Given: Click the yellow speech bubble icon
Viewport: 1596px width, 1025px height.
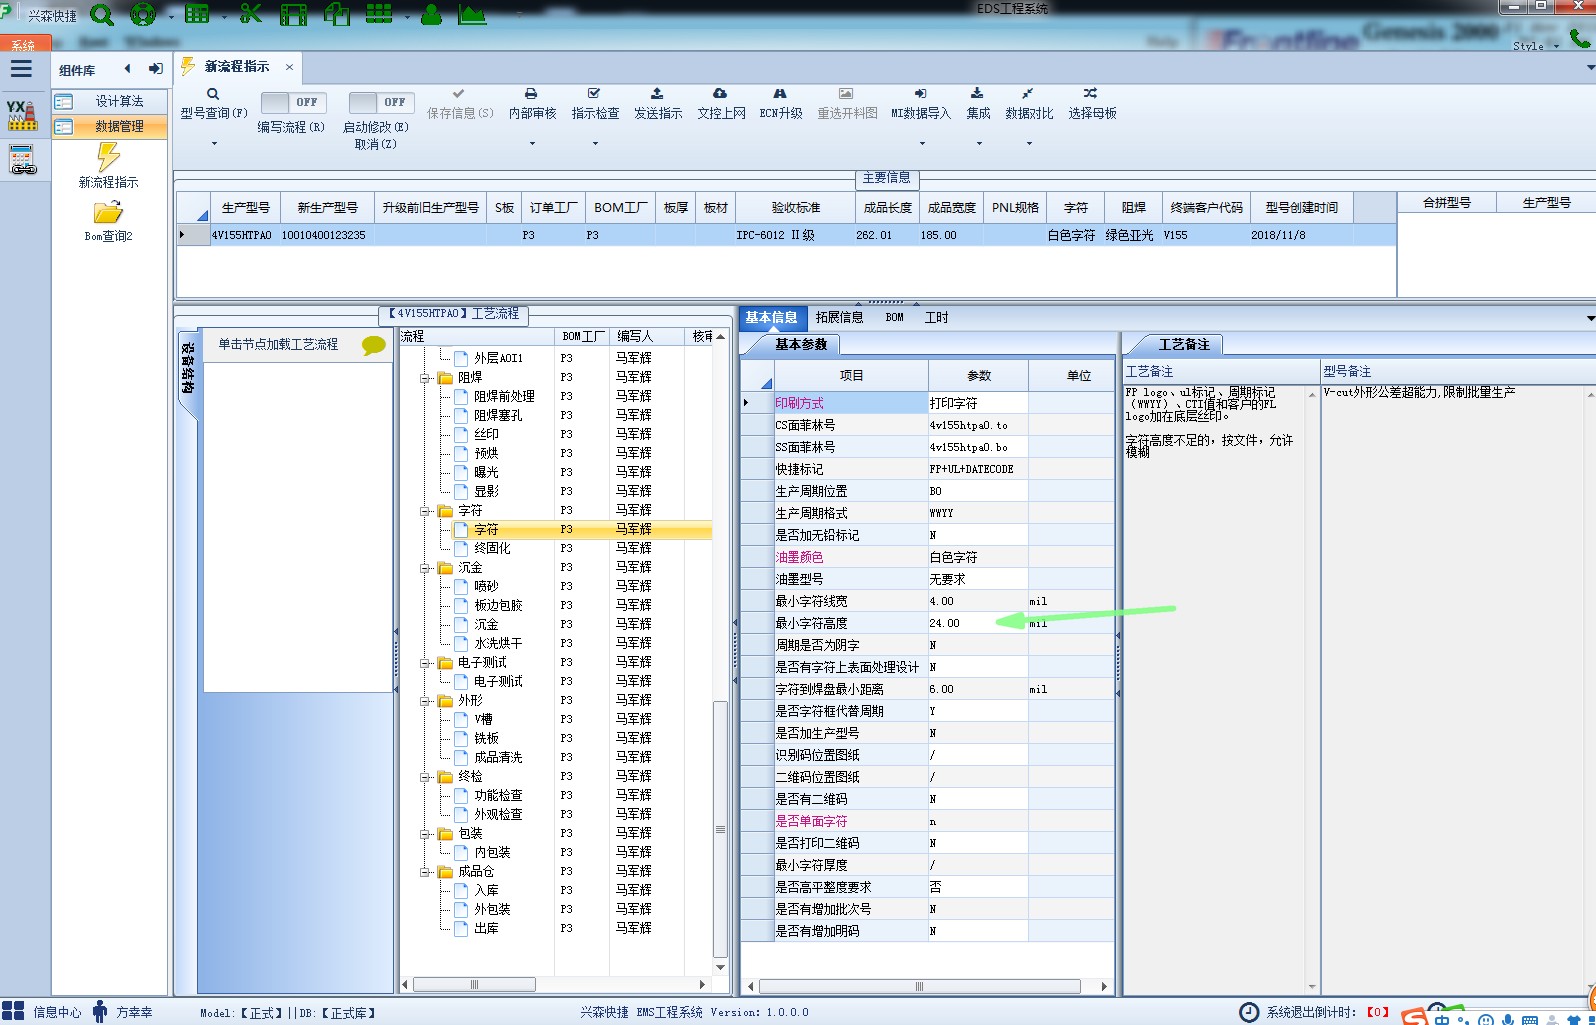Looking at the screenshot, I should (x=374, y=345).
